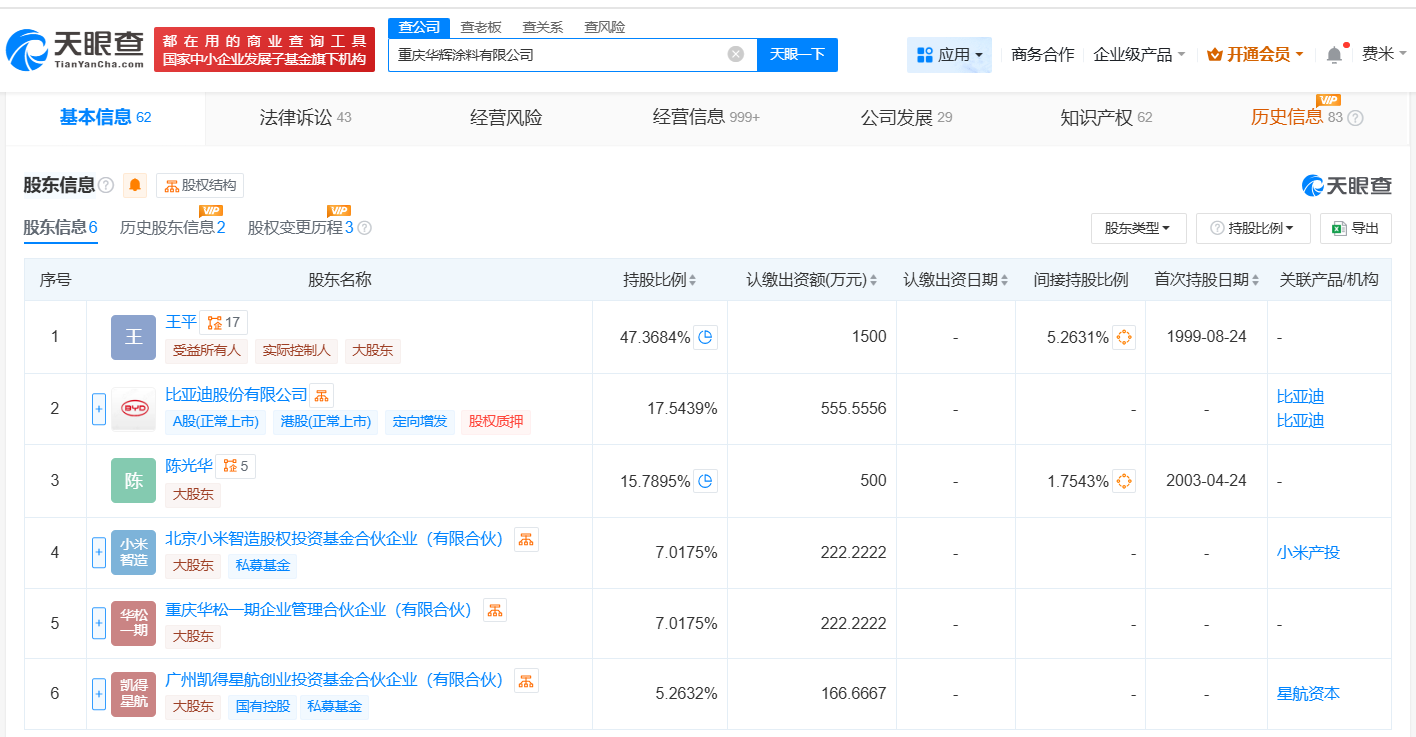
Task: Switch to the 知识产权 tab
Action: tap(1105, 118)
